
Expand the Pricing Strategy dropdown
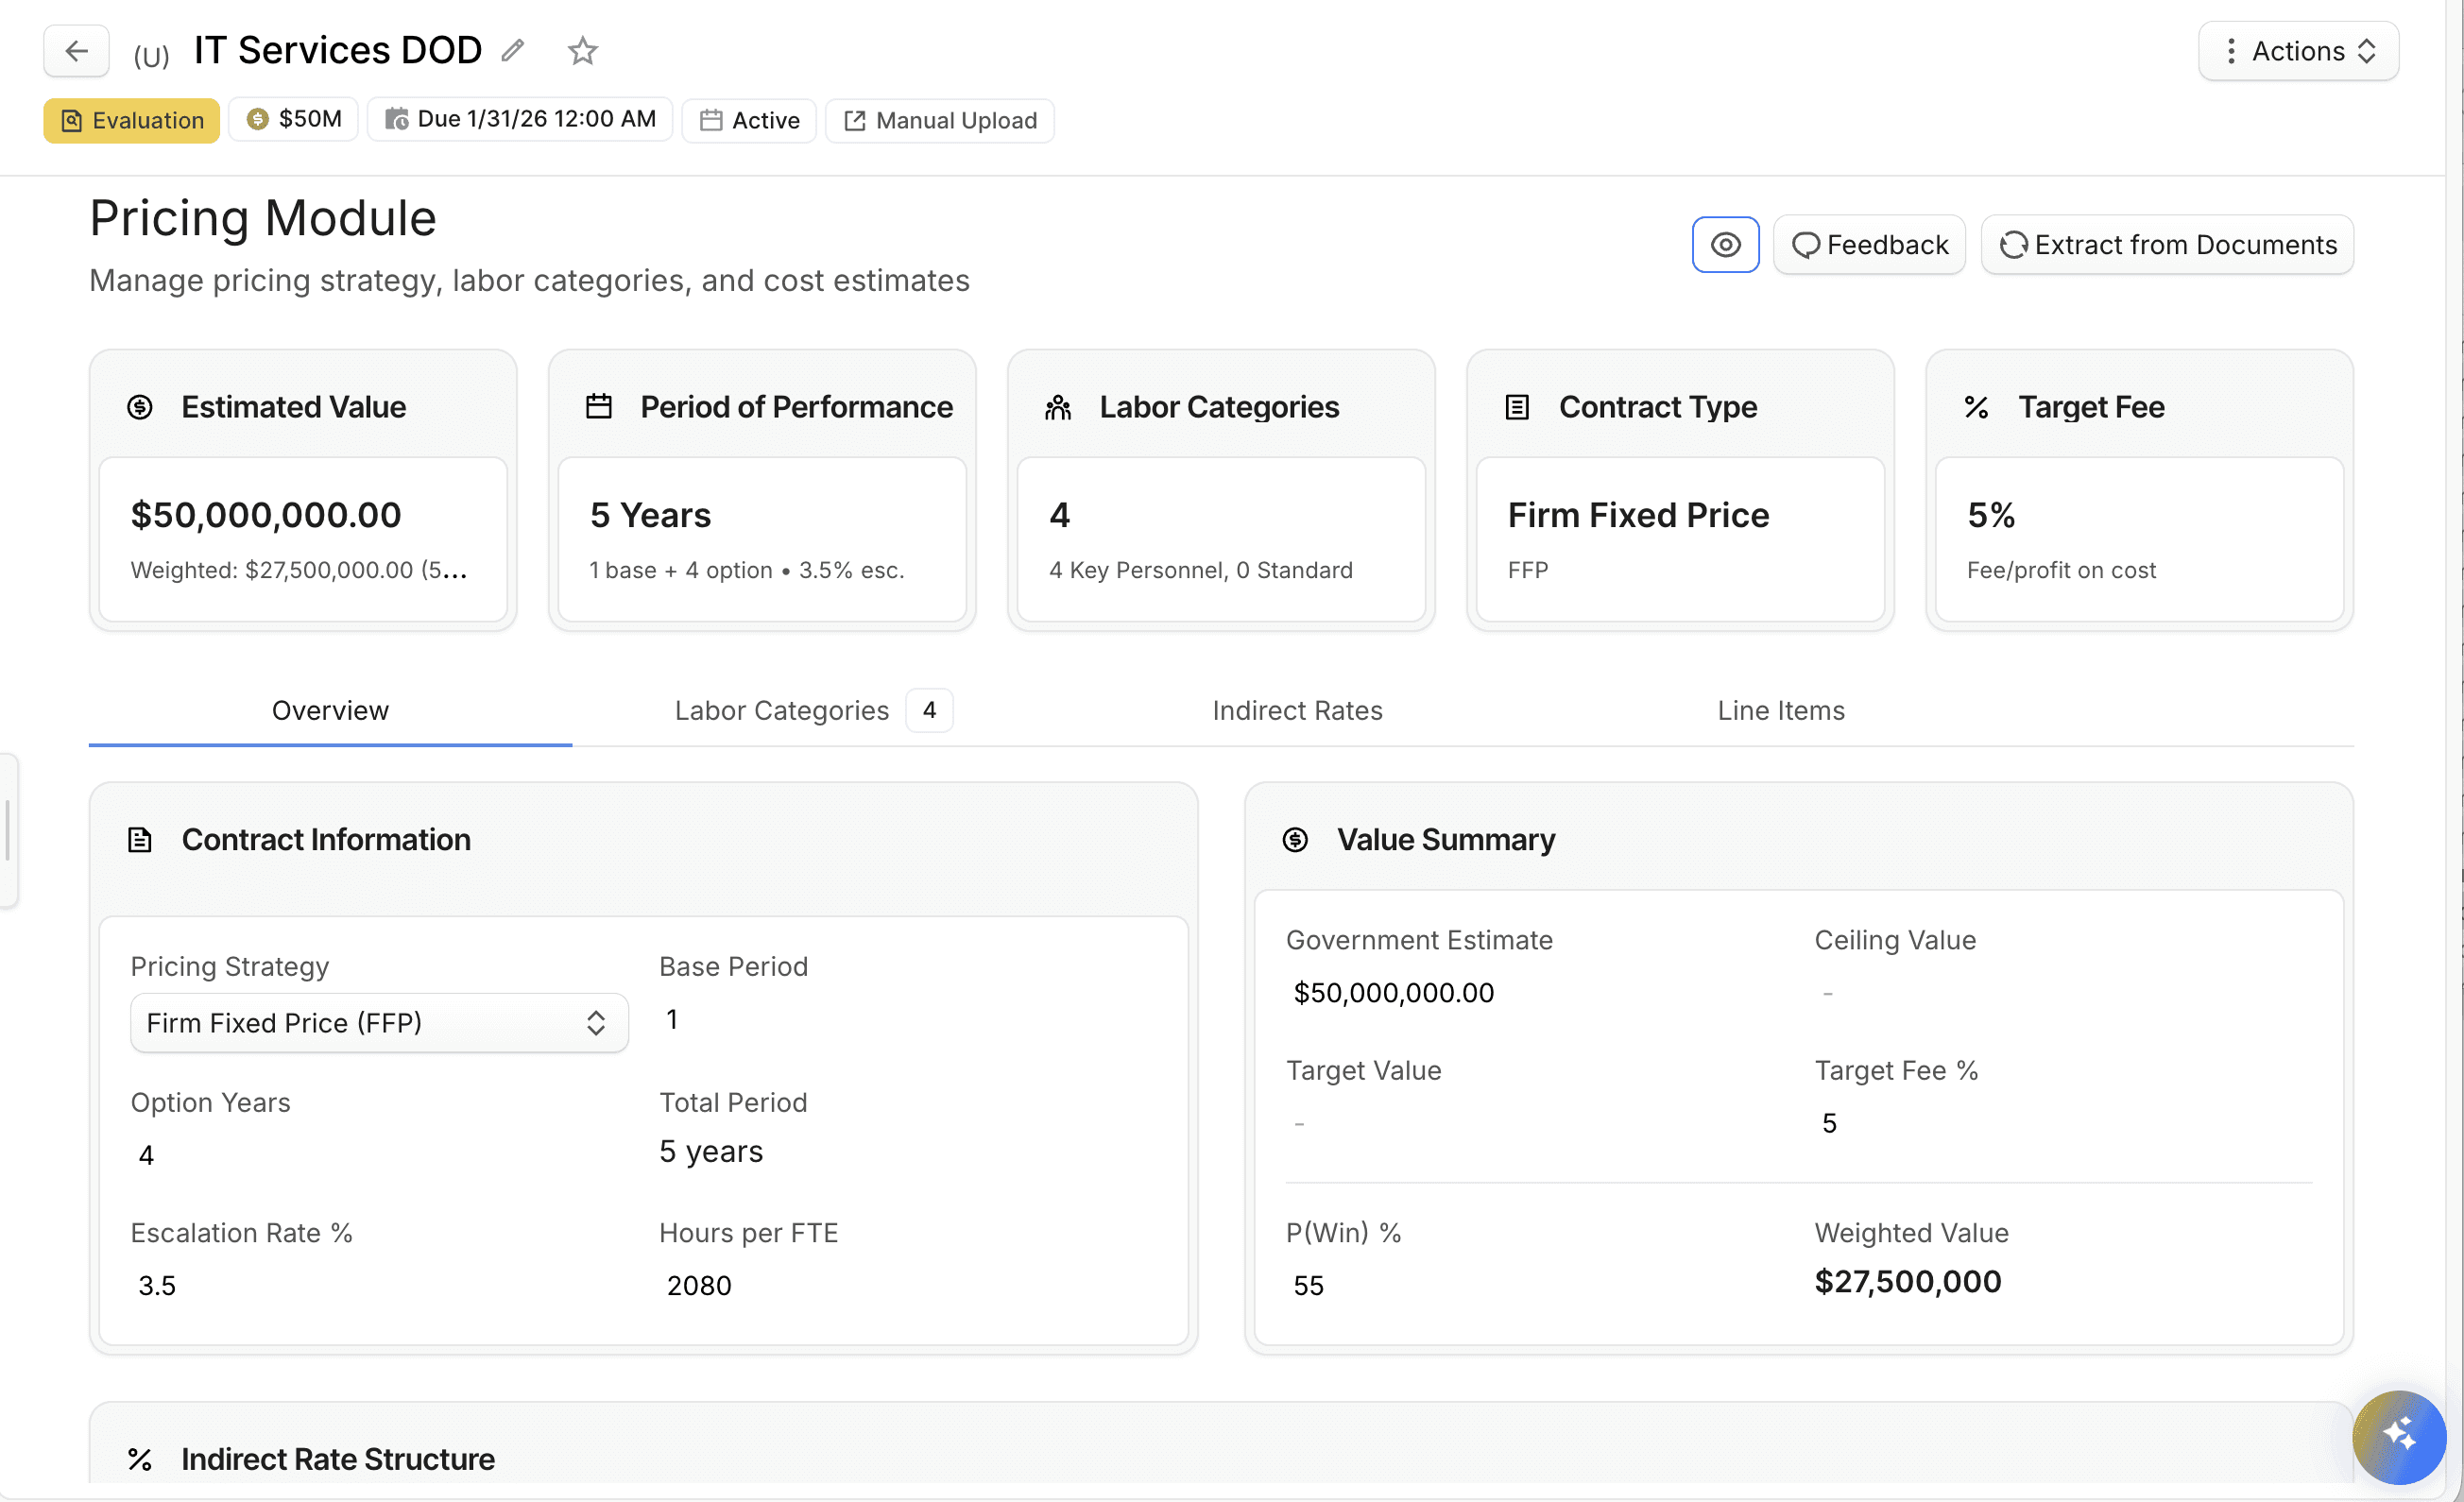point(379,1023)
